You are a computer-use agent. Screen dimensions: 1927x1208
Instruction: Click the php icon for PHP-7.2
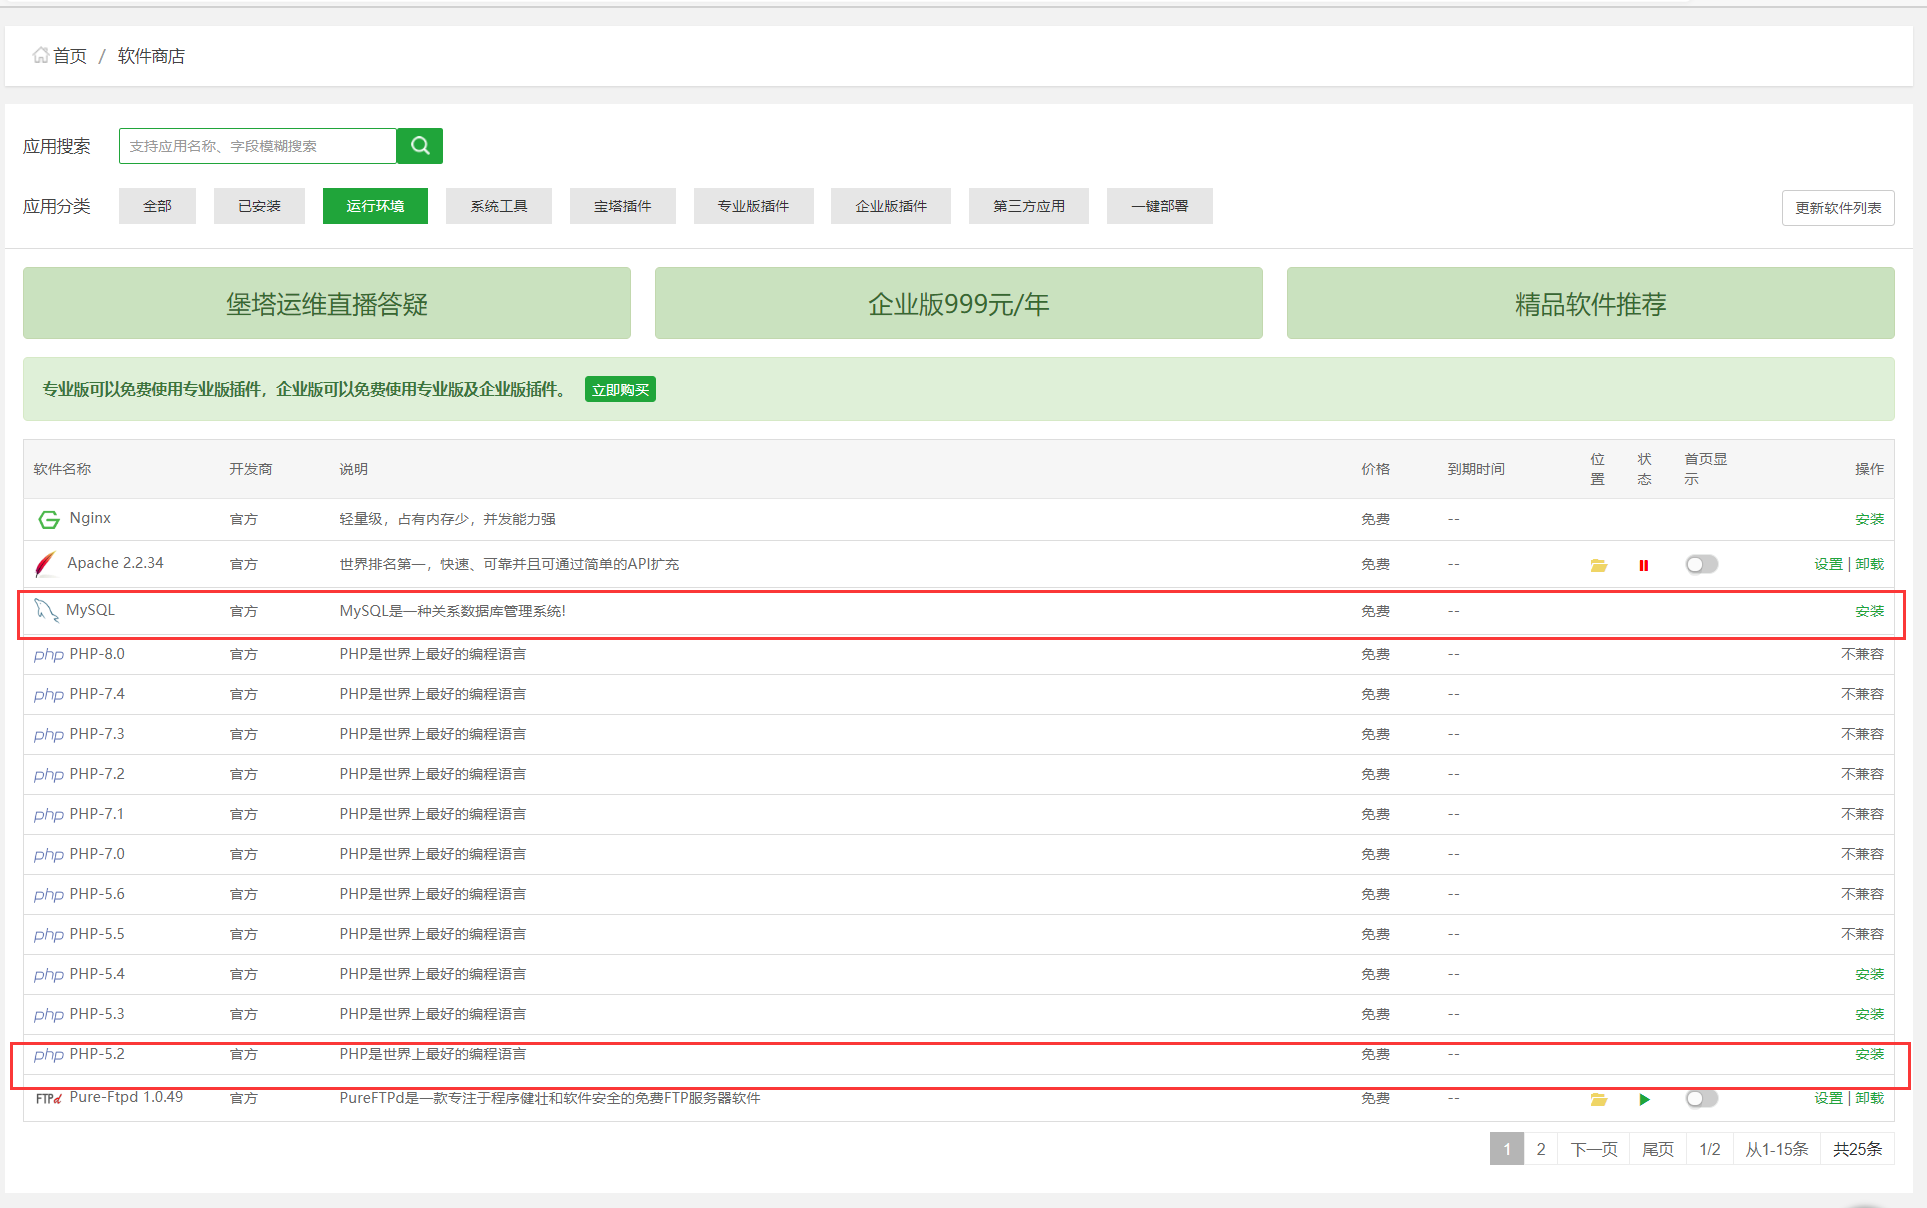coord(48,775)
